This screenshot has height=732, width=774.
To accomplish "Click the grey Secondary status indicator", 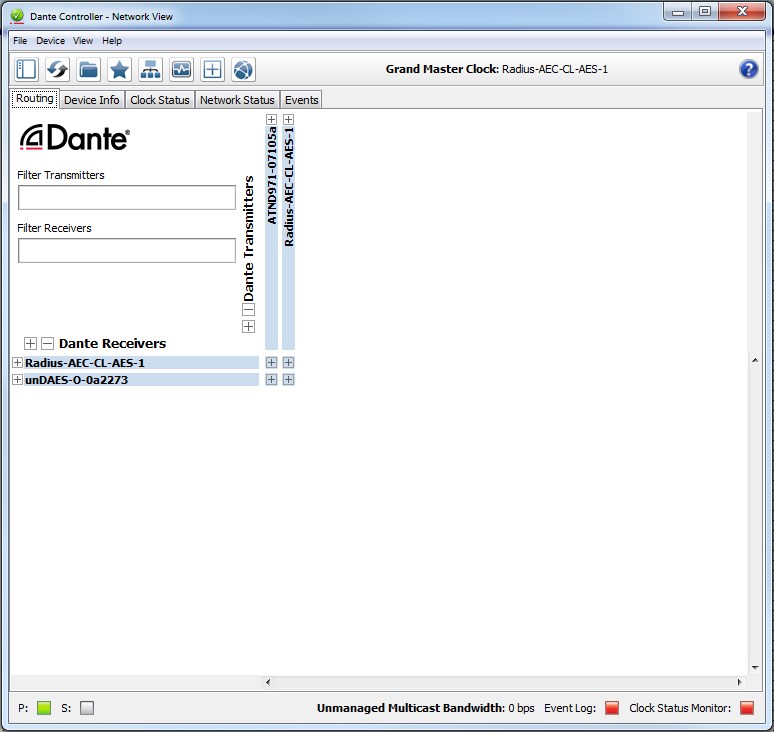I will tap(87, 708).
